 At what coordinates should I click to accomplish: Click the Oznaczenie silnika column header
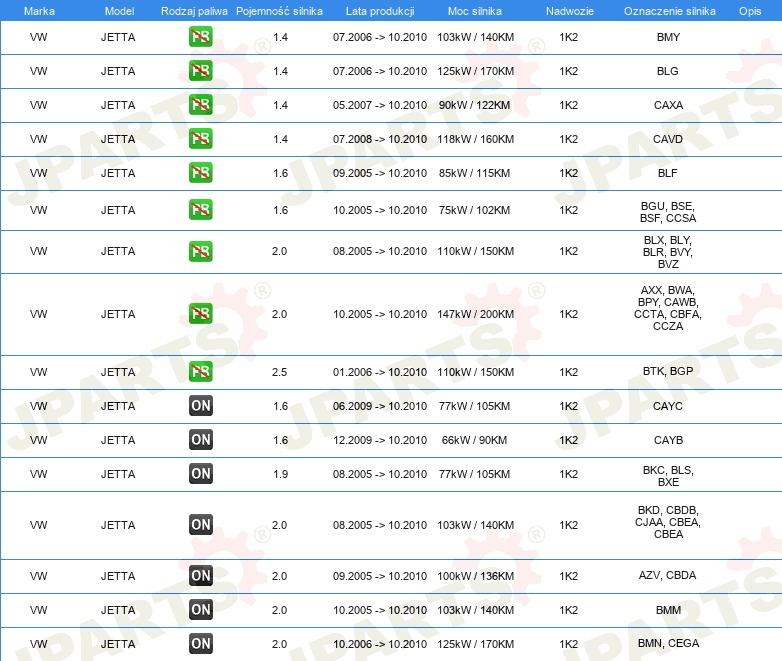coord(670,11)
